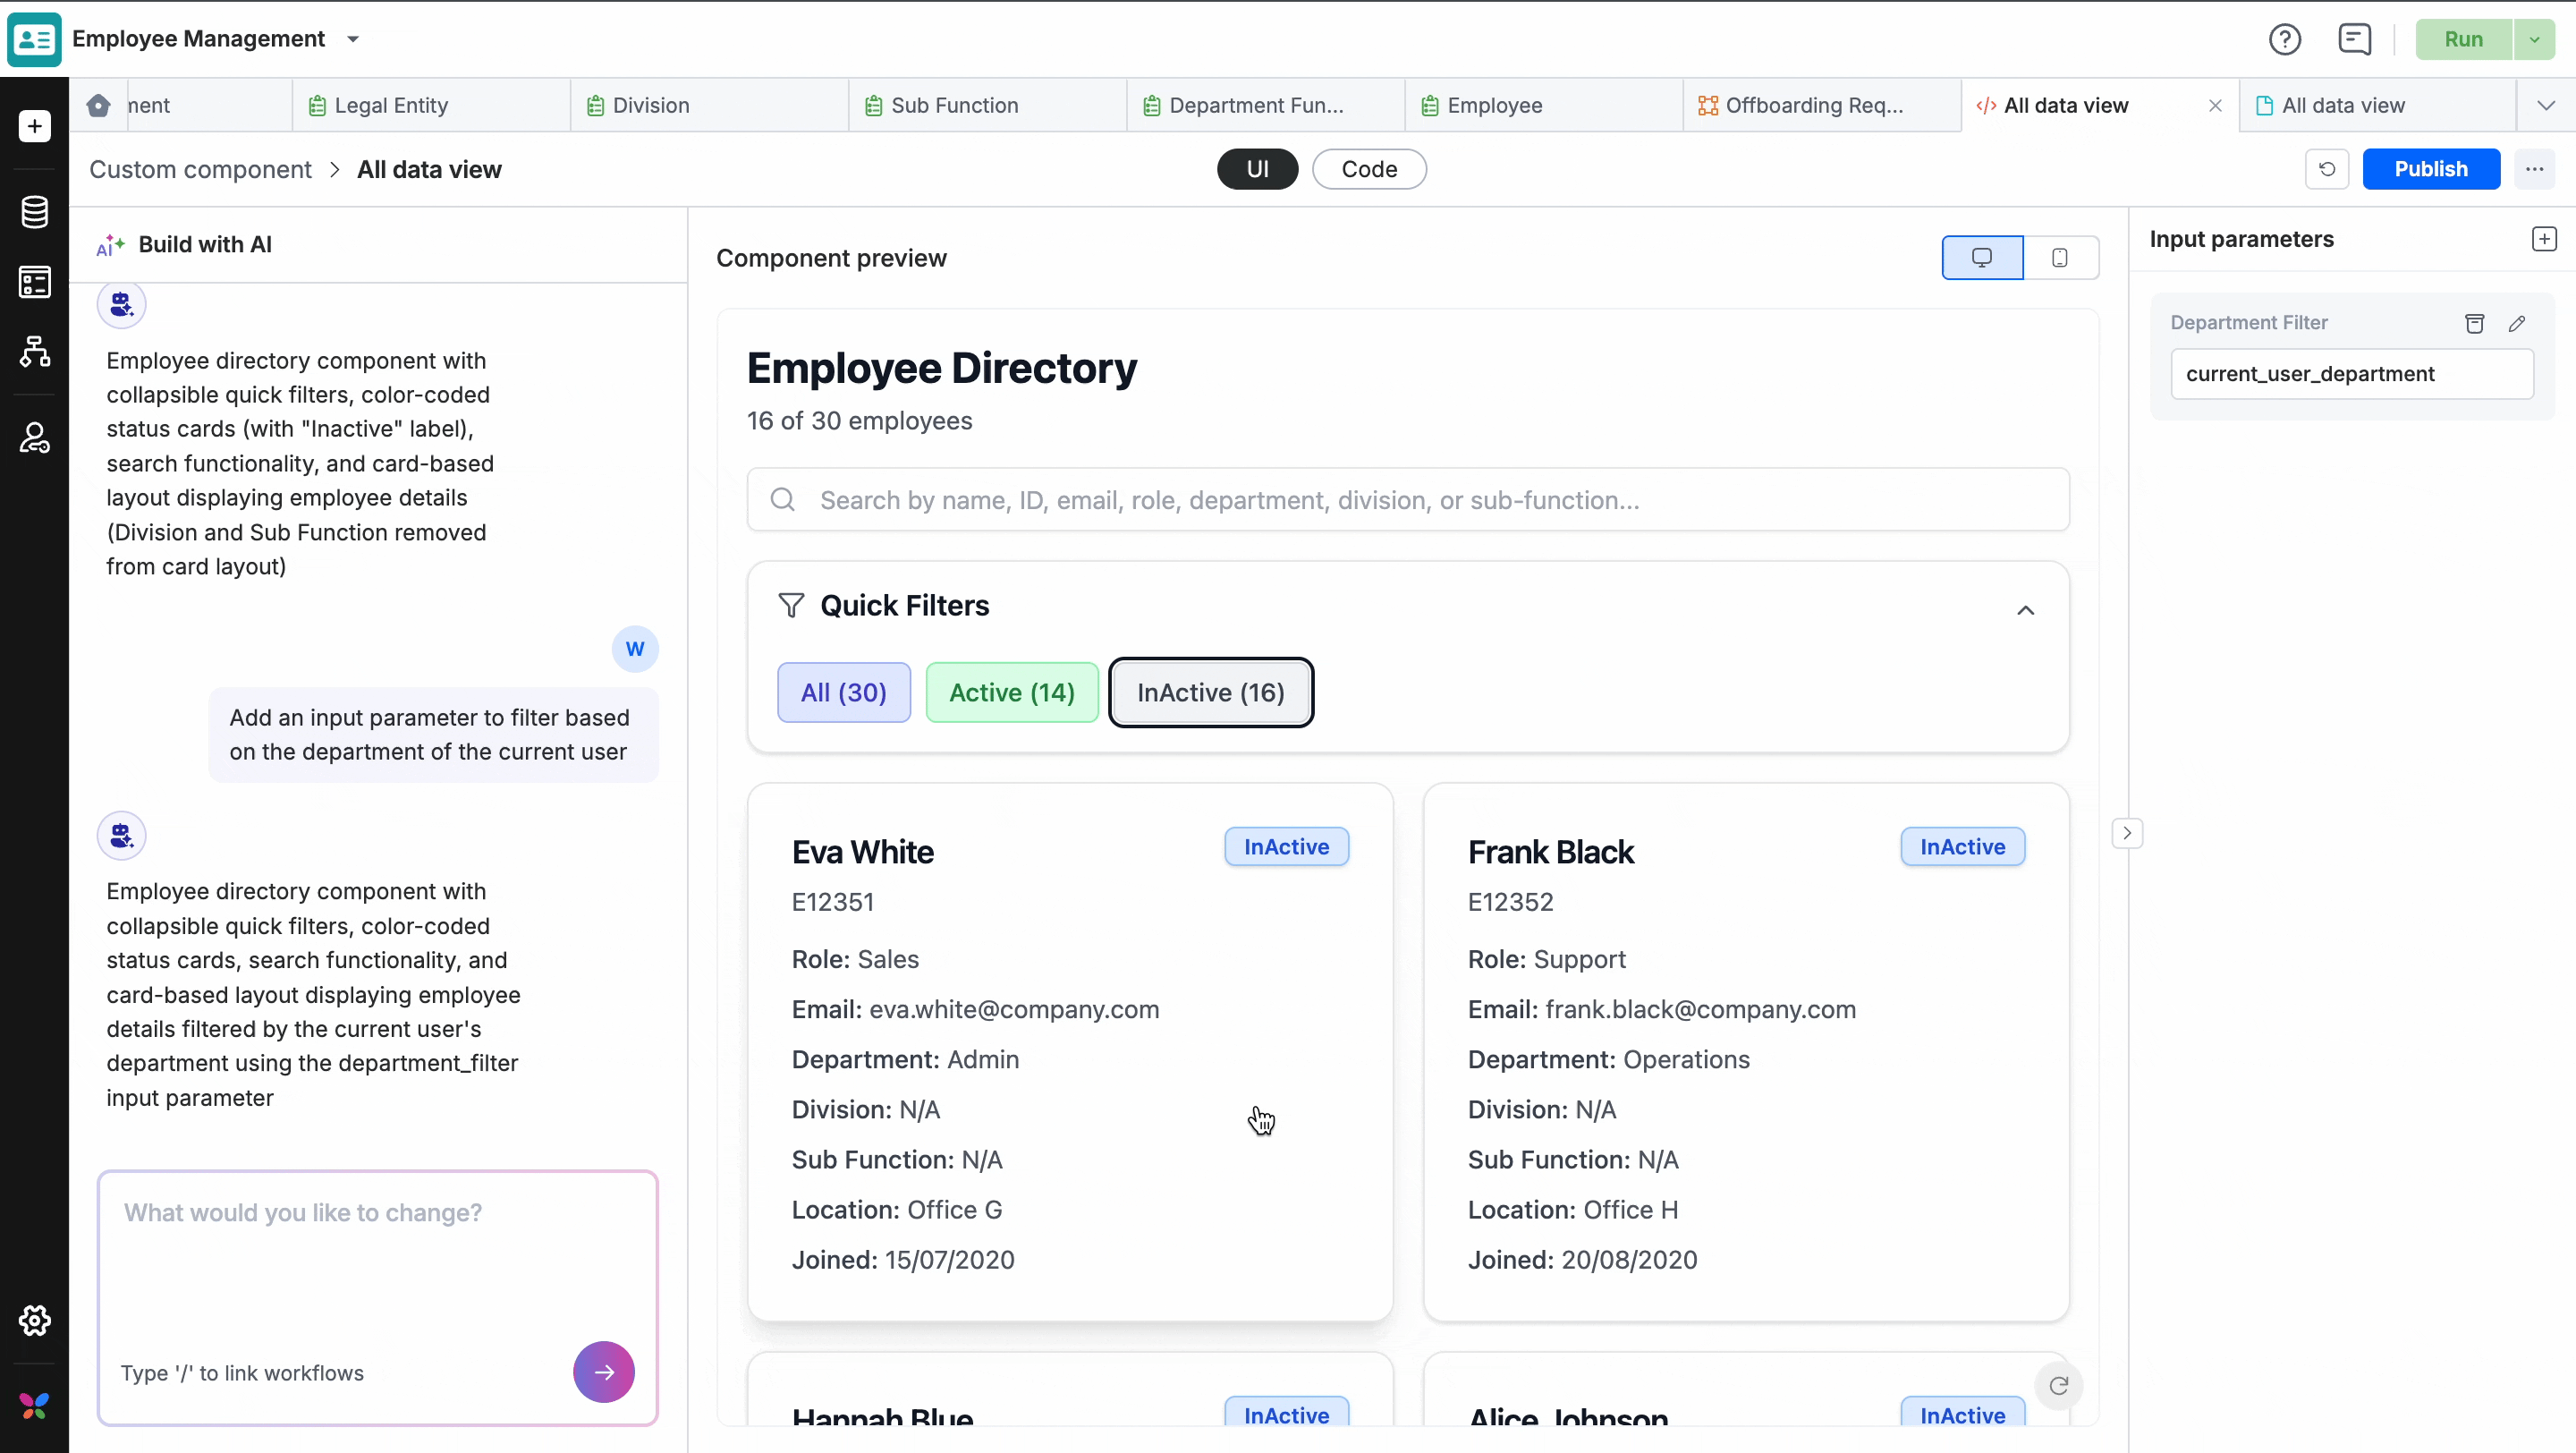Open the Sub Function tab

[954, 105]
